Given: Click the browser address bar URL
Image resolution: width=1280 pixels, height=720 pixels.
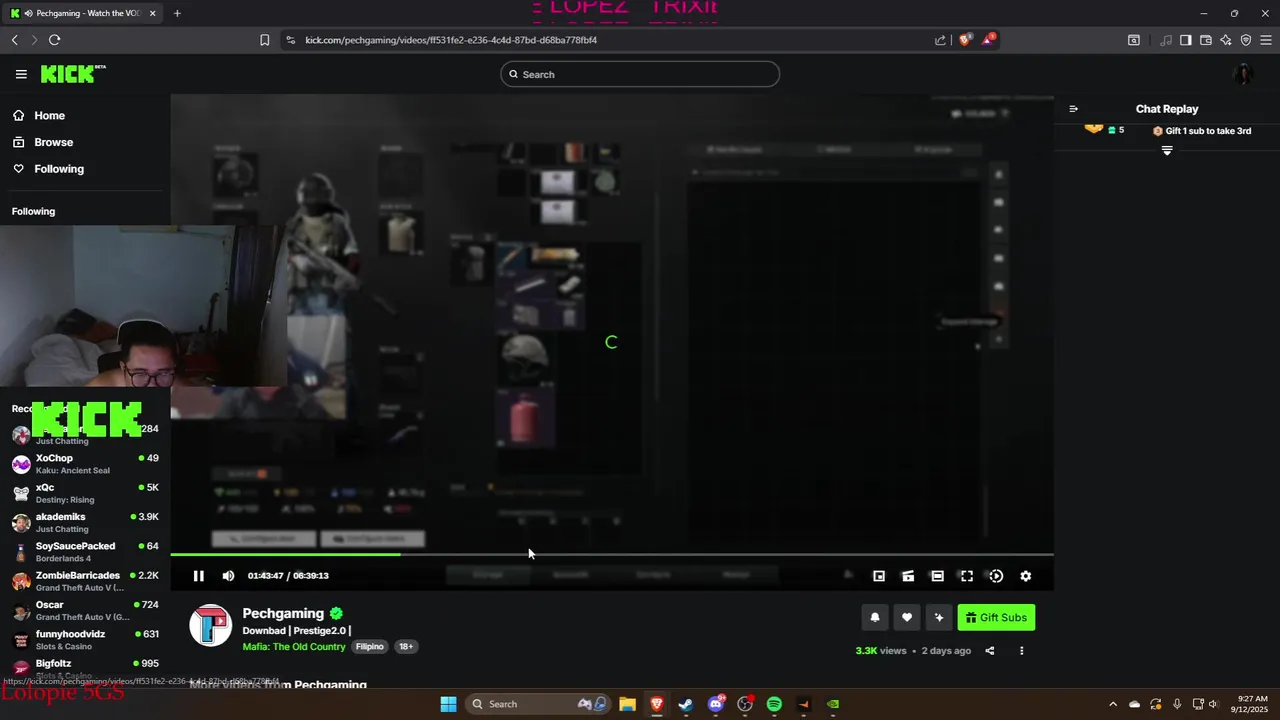Looking at the screenshot, I should point(451,40).
